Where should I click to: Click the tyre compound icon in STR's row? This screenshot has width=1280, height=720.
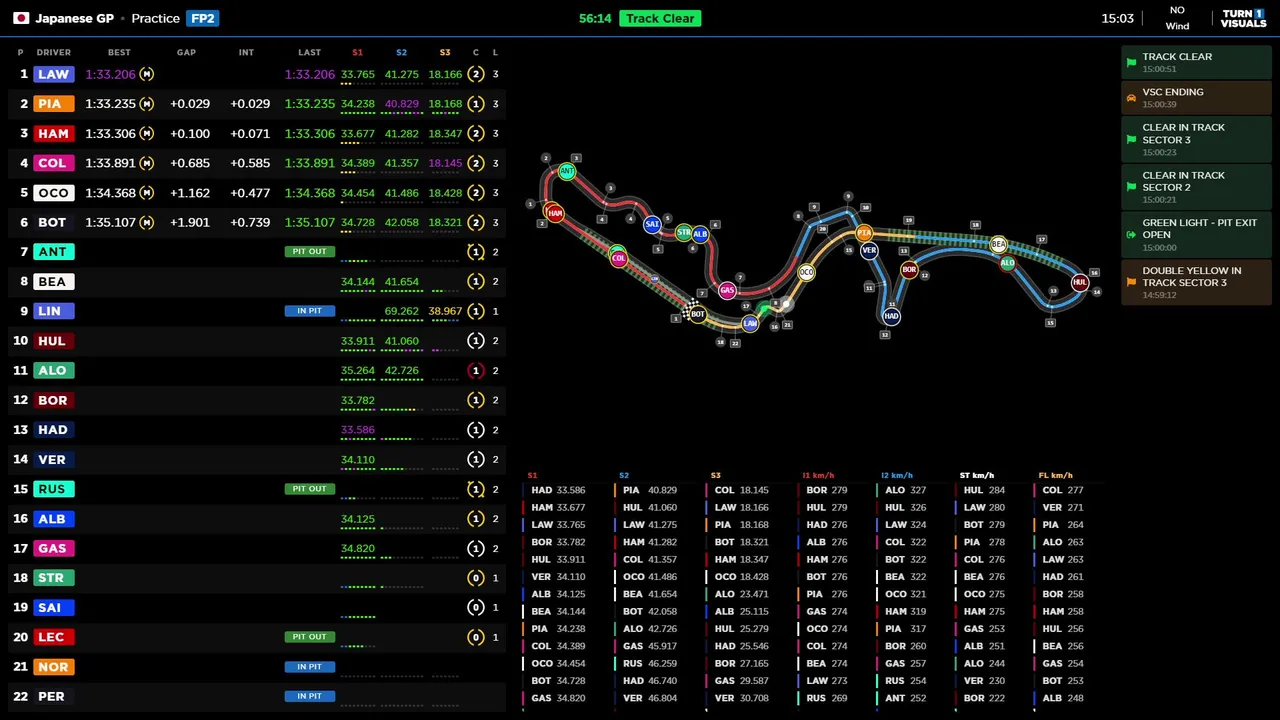click(x=476, y=578)
